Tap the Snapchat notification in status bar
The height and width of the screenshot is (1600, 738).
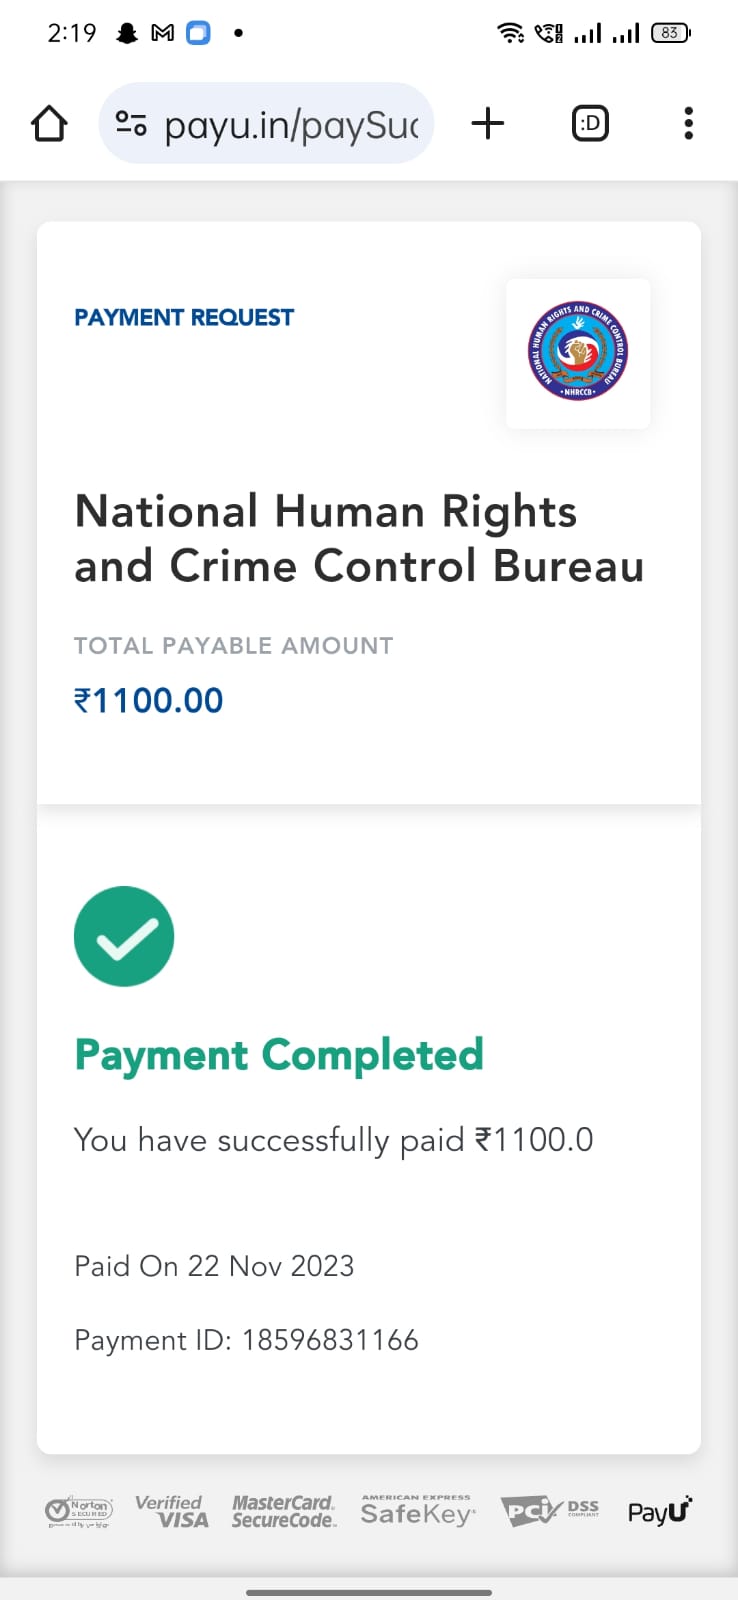[127, 33]
